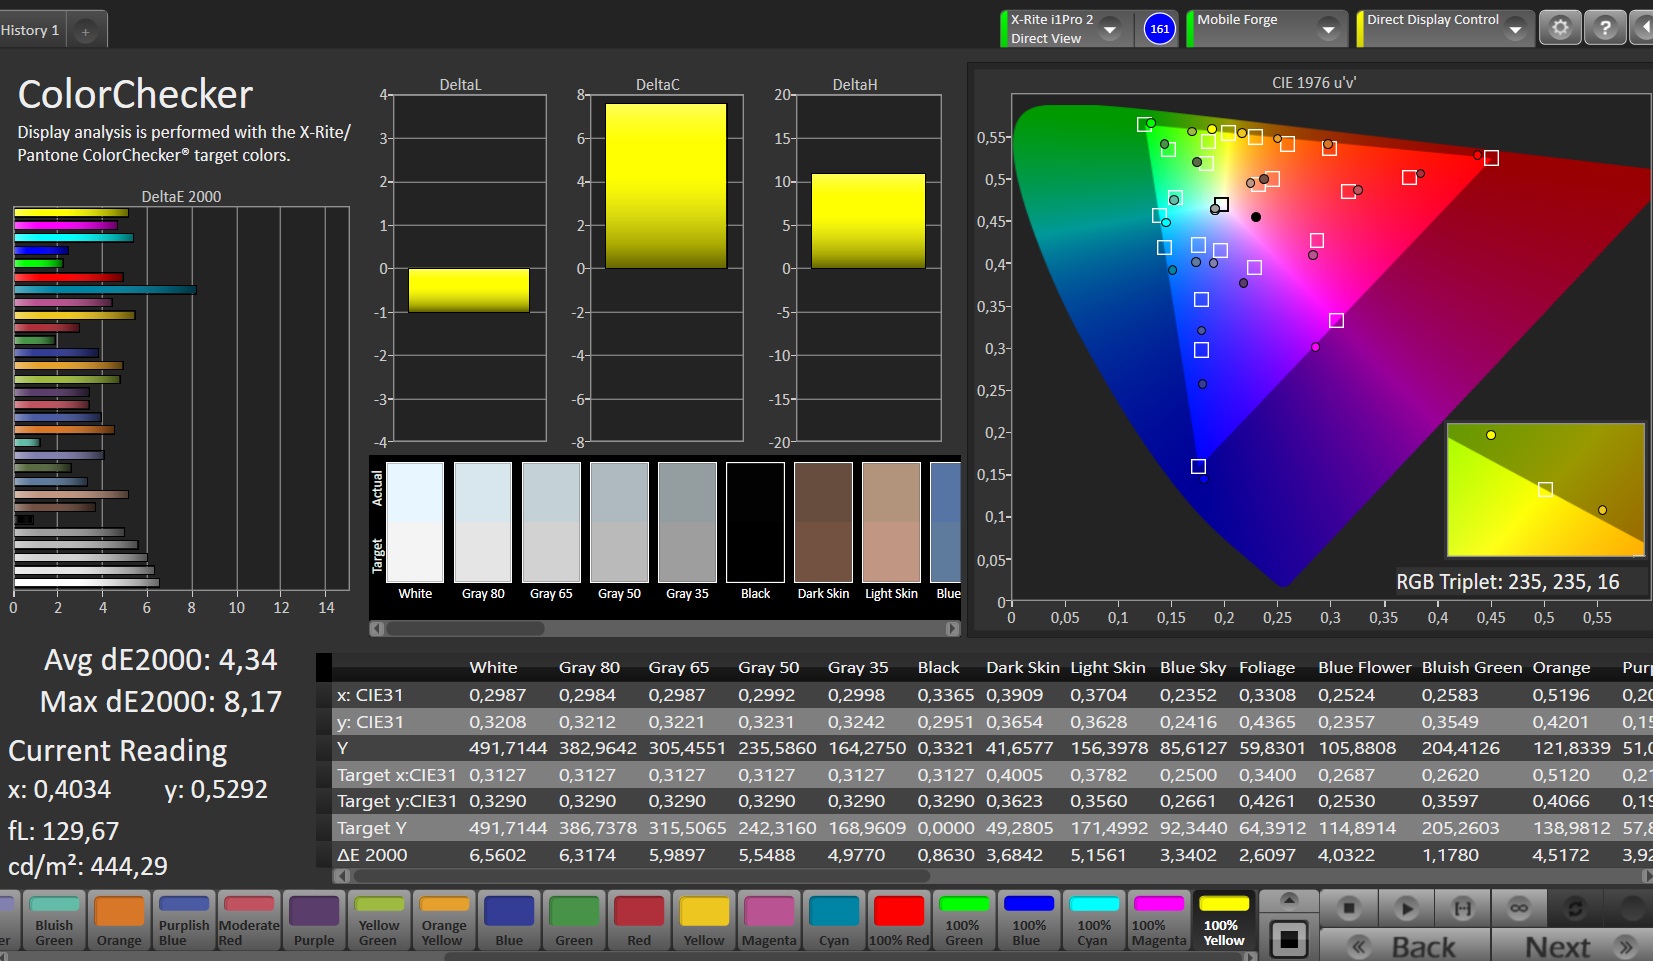Select the 100% Red color swatch
This screenshot has height=961, width=1653.
coord(898,920)
